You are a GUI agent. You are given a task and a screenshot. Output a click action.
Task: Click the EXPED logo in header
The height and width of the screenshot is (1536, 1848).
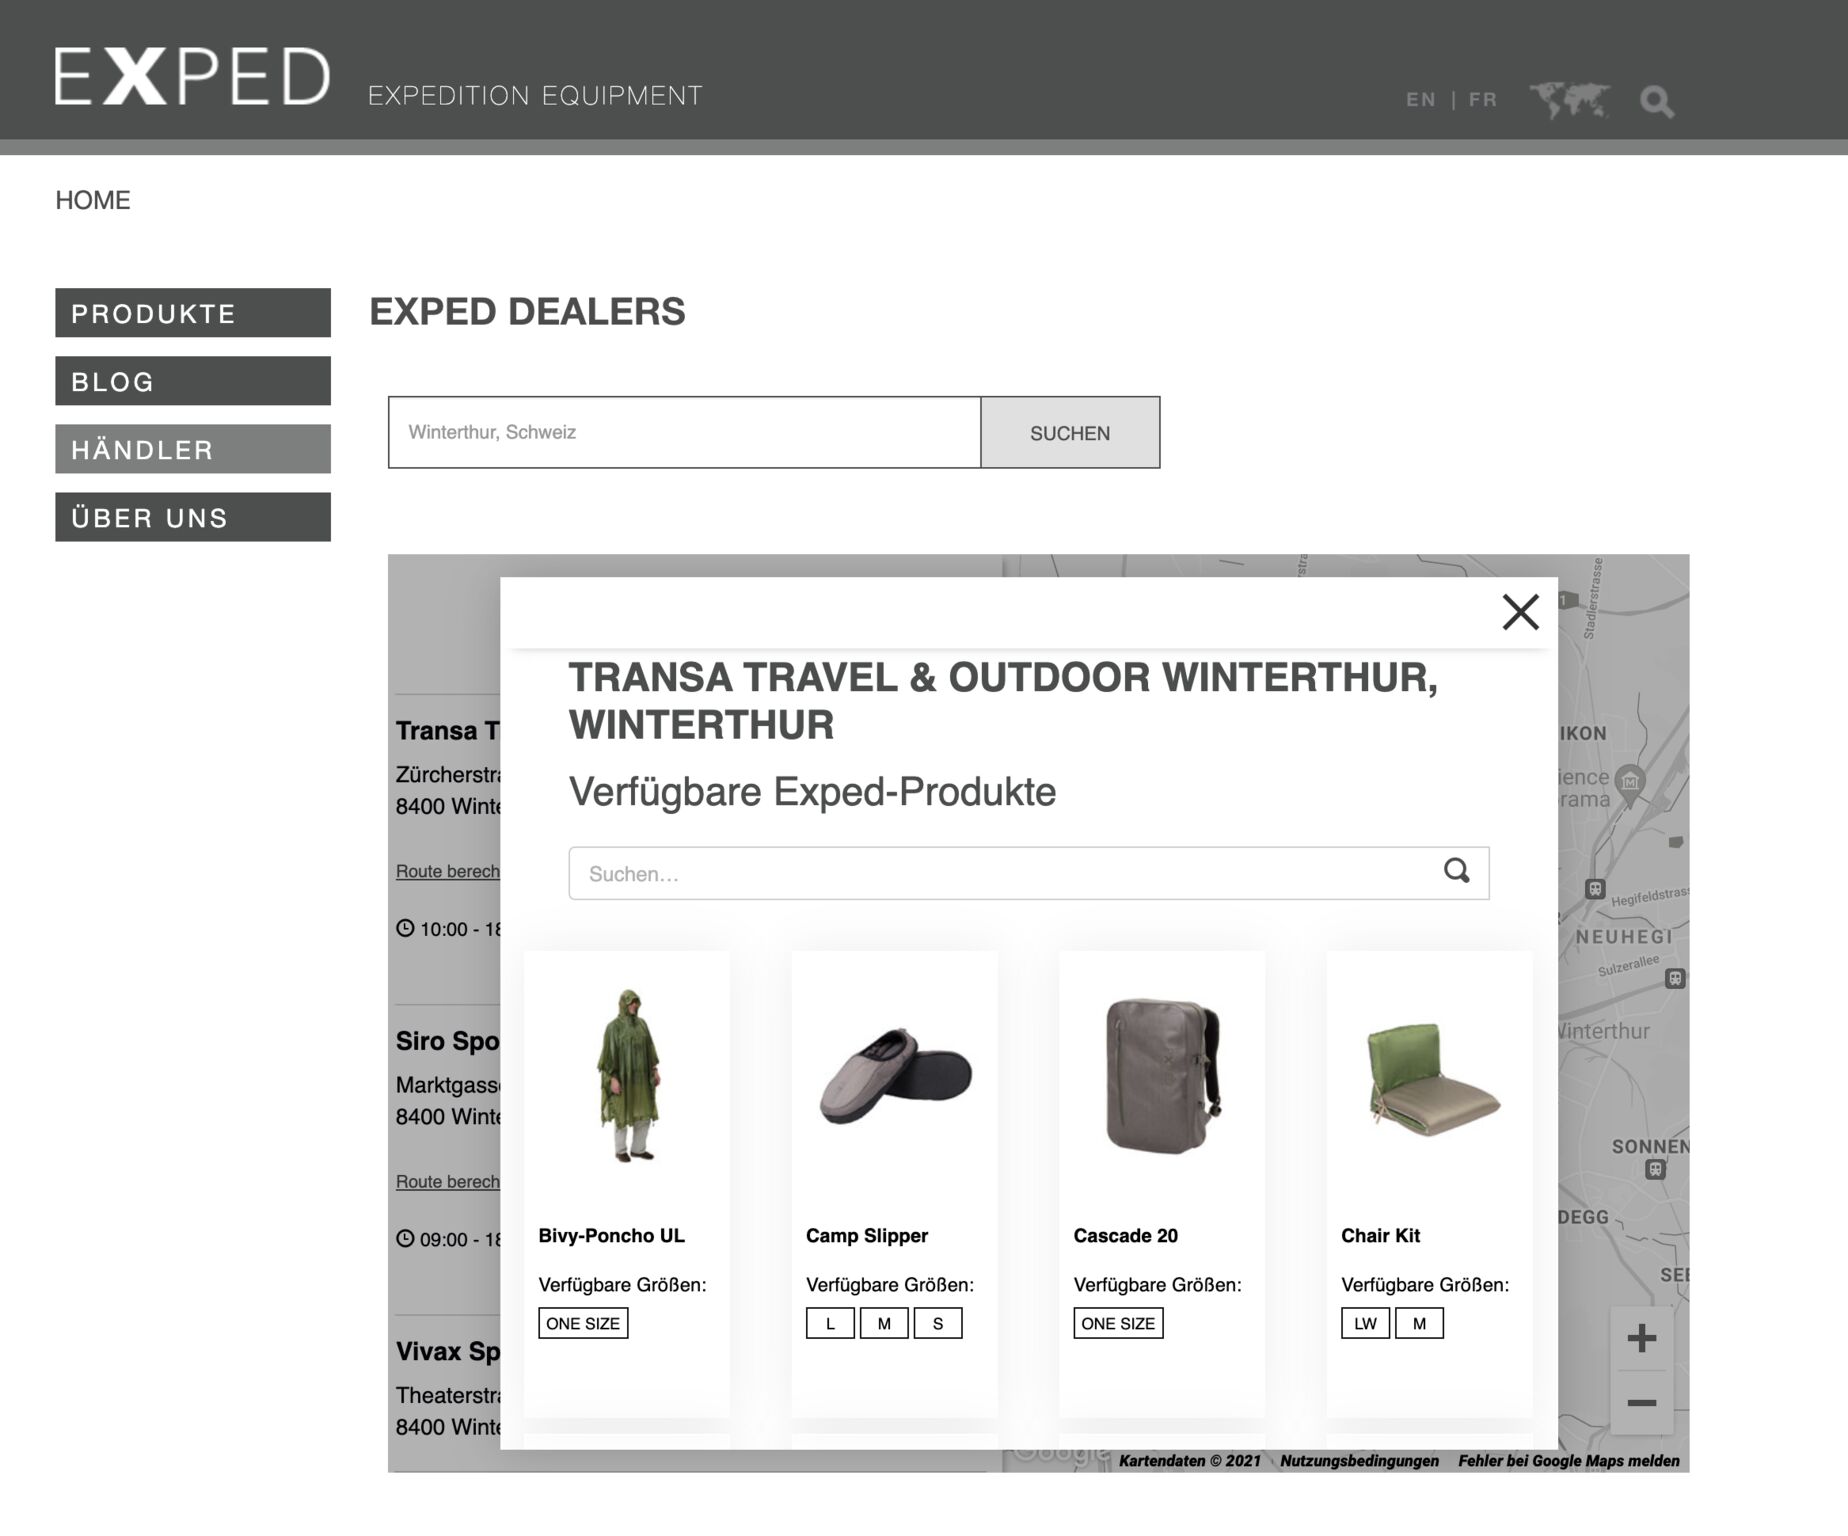192,76
